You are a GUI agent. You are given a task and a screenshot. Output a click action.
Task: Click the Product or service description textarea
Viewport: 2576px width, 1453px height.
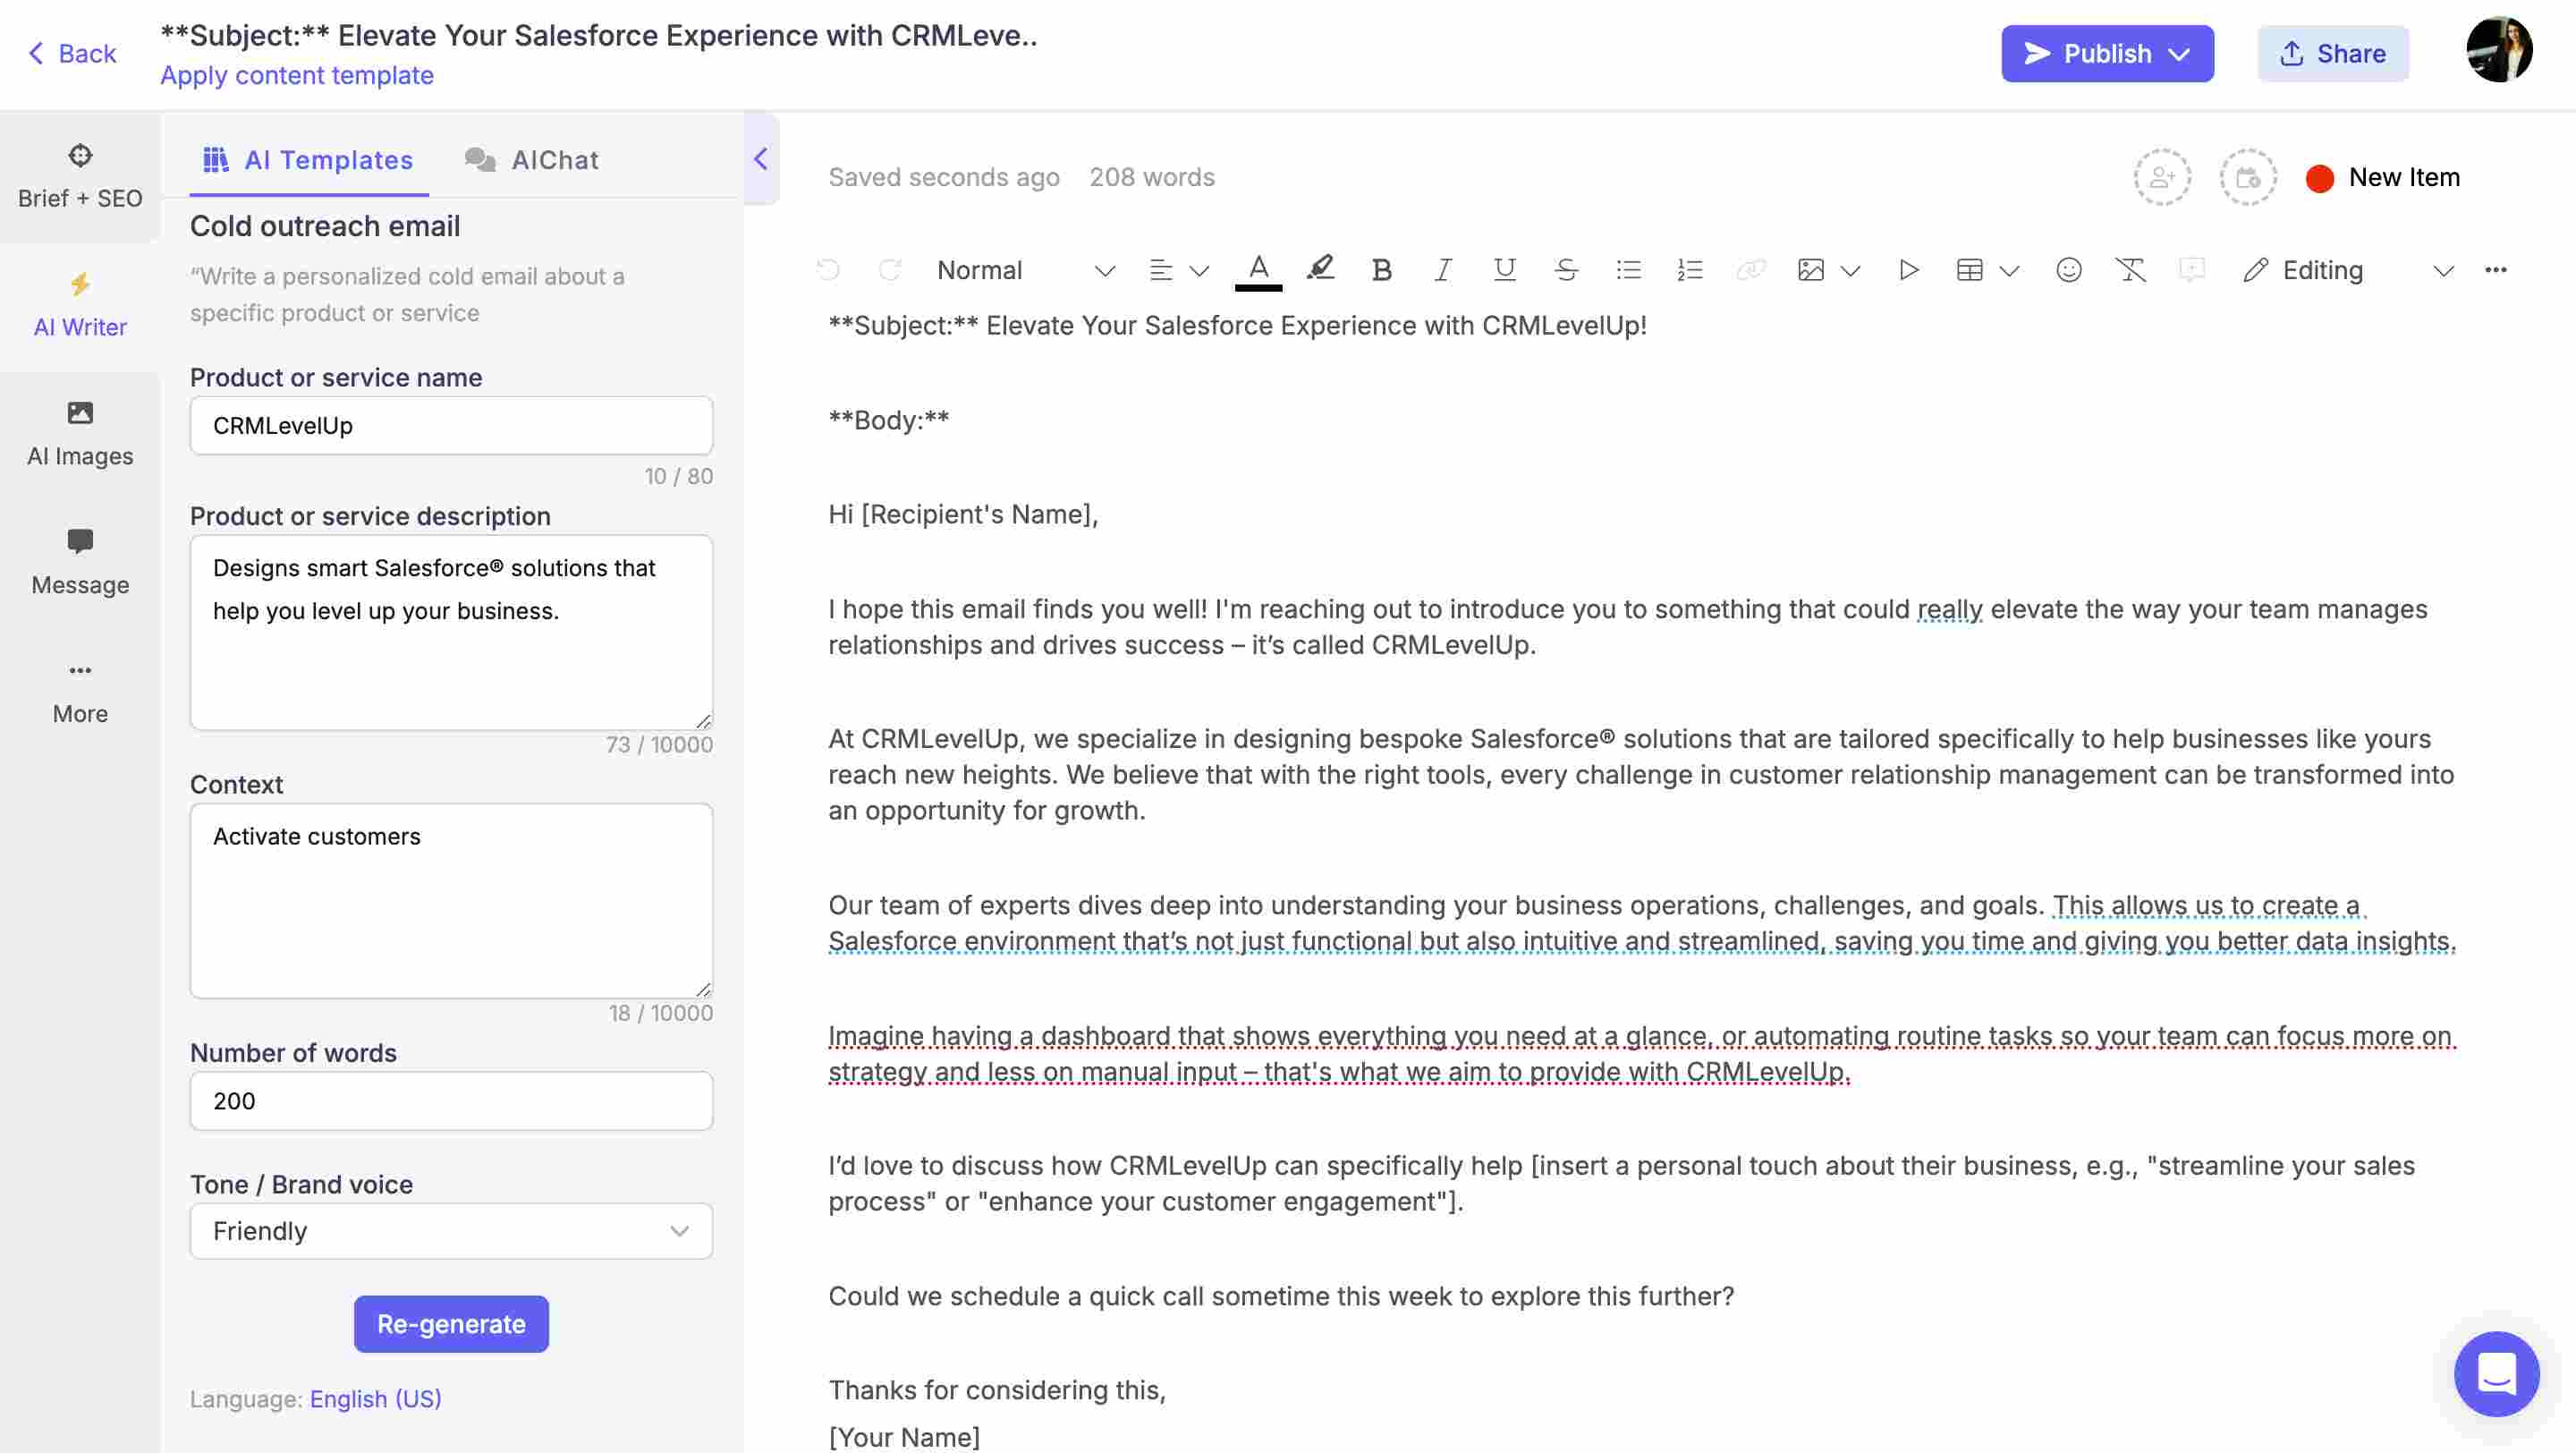pos(451,632)
